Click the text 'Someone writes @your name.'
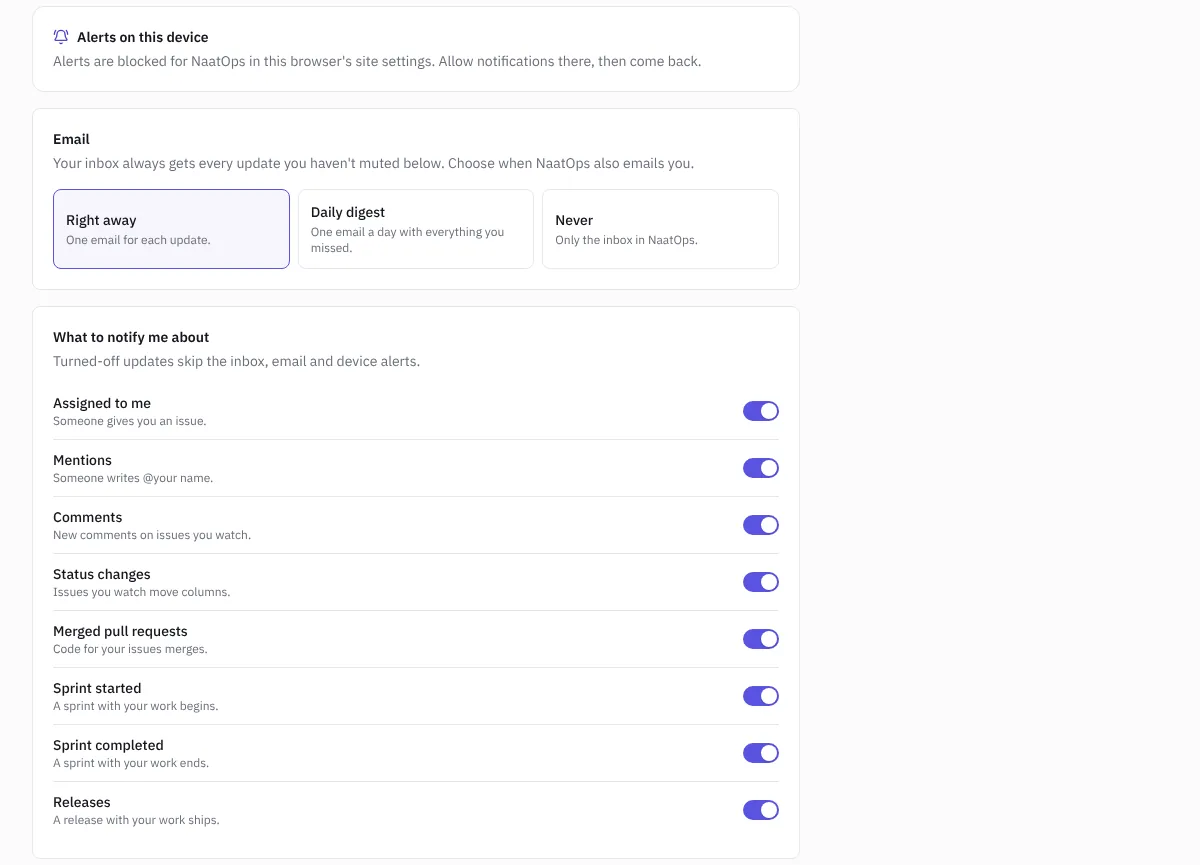Screen dimensions: 1200x865 click(x=133, y=478)
